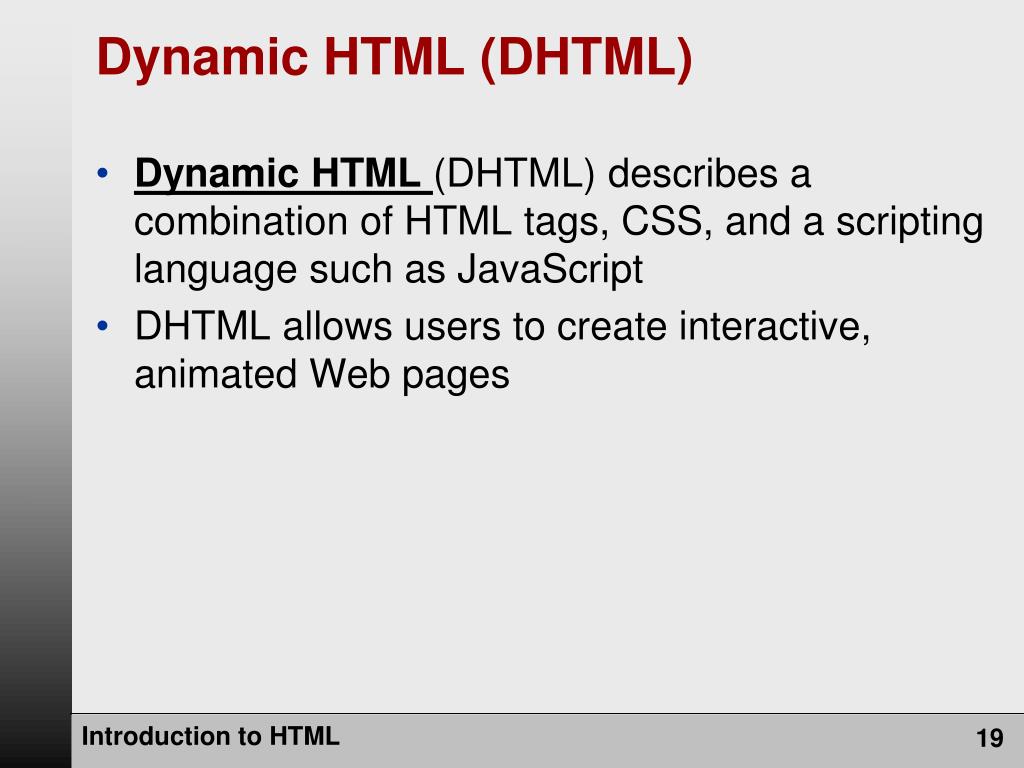The image size is (1024, 768).
Task: Click the line "DHTML allows users to create interactive,"
Action: [x=502, y=325]
